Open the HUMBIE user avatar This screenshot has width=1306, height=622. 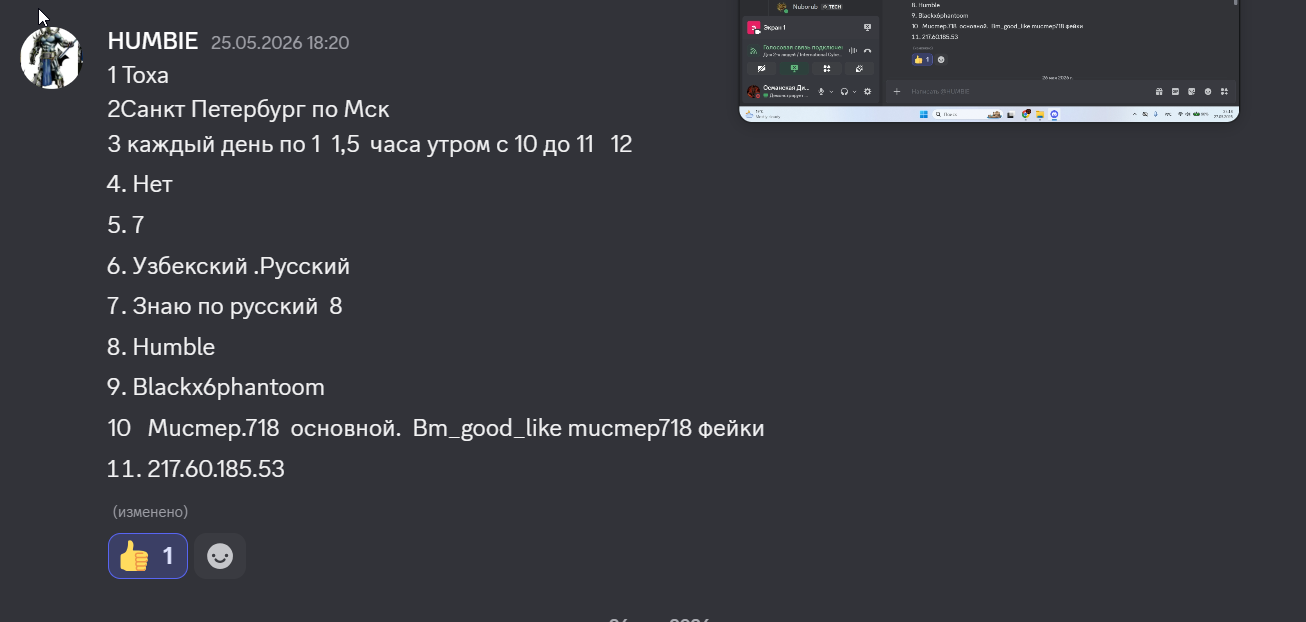(x=51, y=58)
